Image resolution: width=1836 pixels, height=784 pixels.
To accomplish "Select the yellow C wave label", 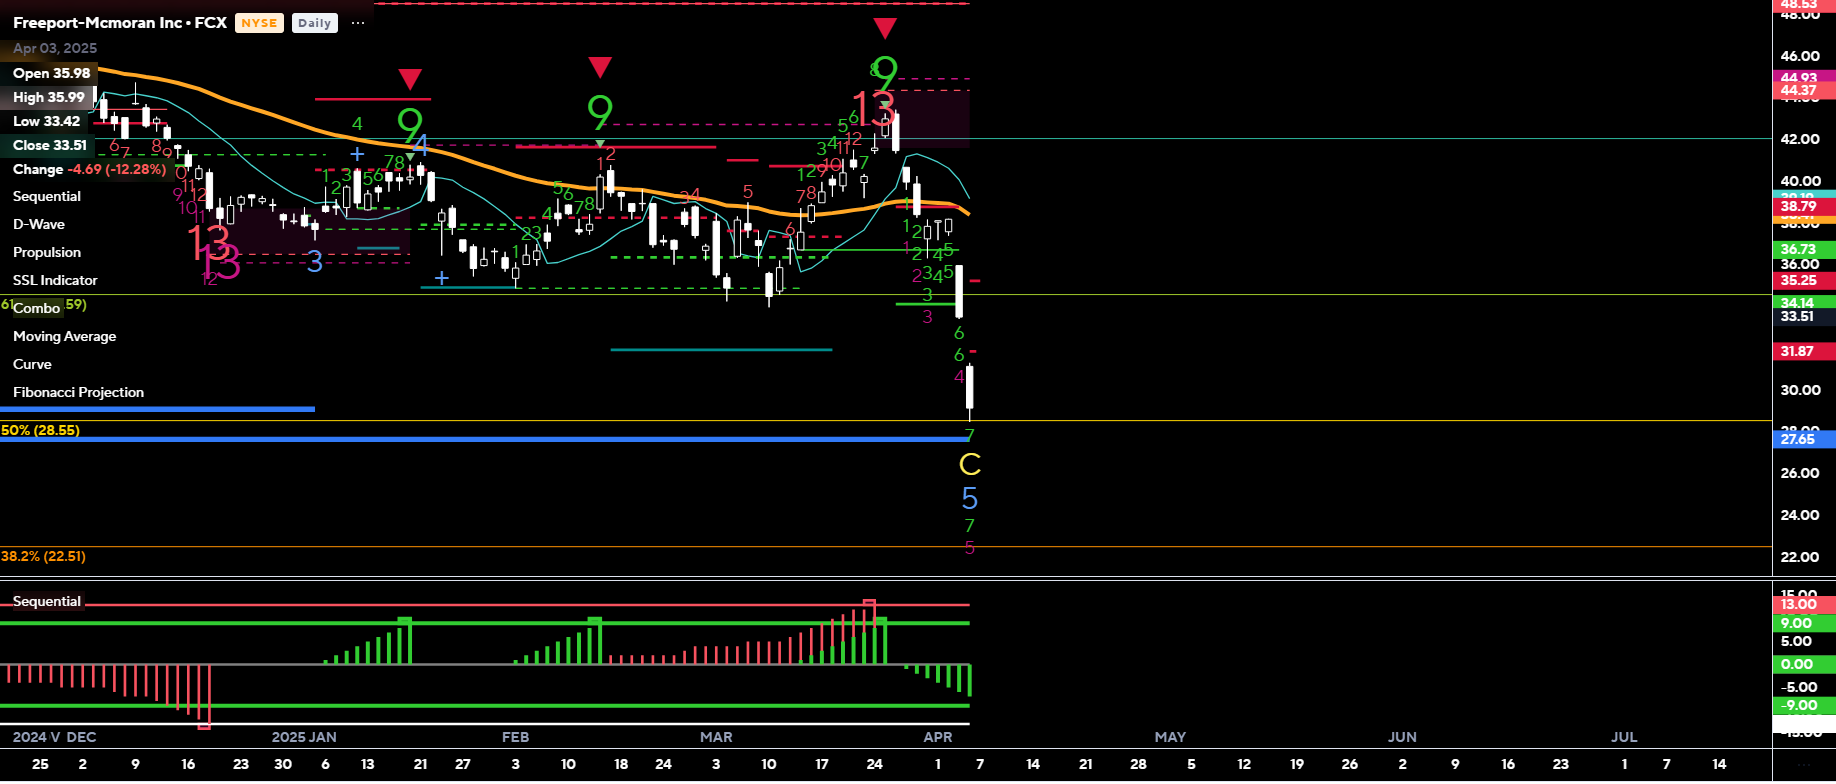I will [970, 465].
